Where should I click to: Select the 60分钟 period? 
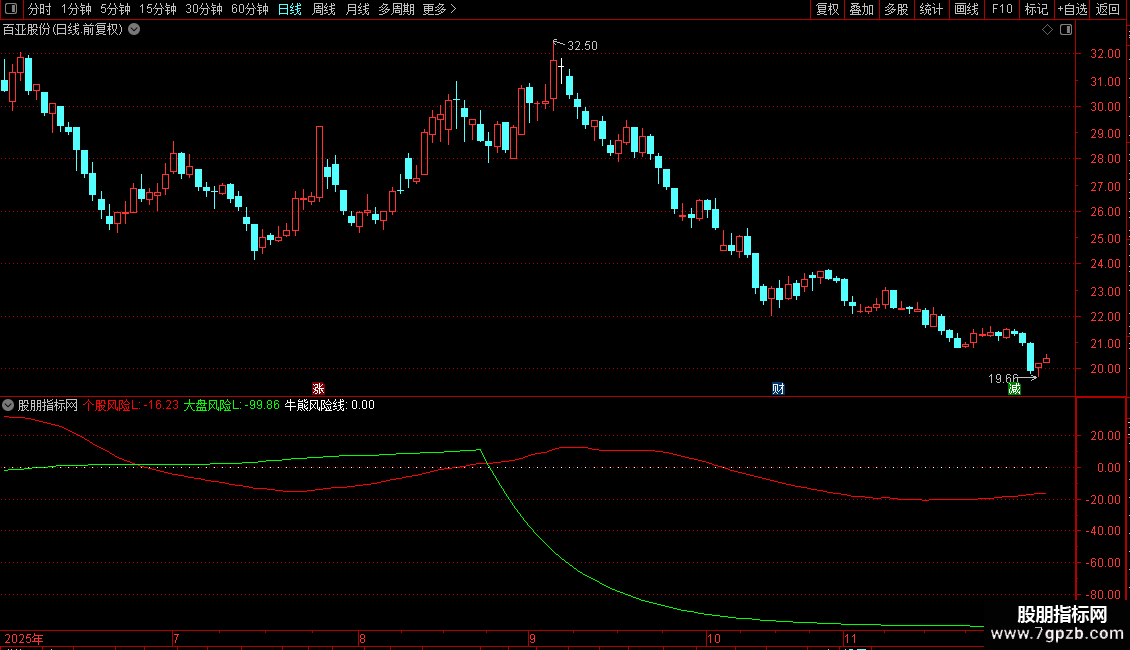249,9
